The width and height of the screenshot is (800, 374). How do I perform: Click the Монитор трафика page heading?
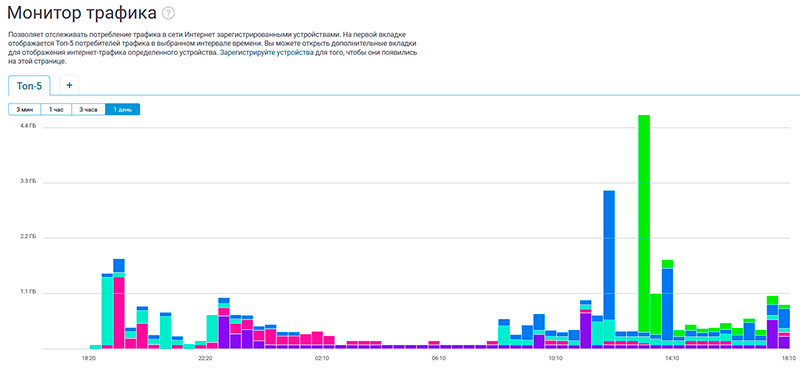click(82, 13)
